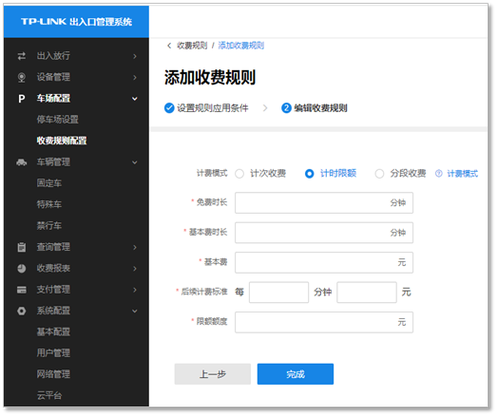
Task: Open 基本配置 in the sidebar
Action: click(53, 332)
